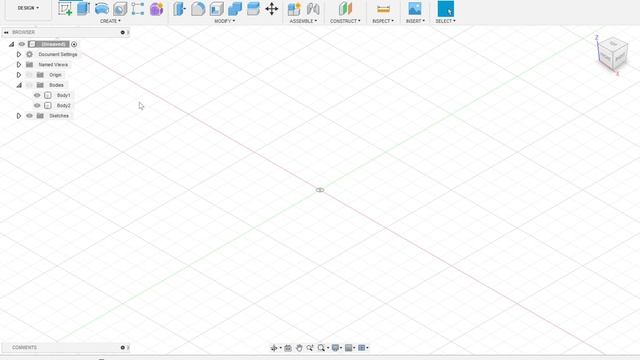The width and height of the screenshot is (640, 360).
Task: Expand the Named Views node
Action: click(19, 64)
